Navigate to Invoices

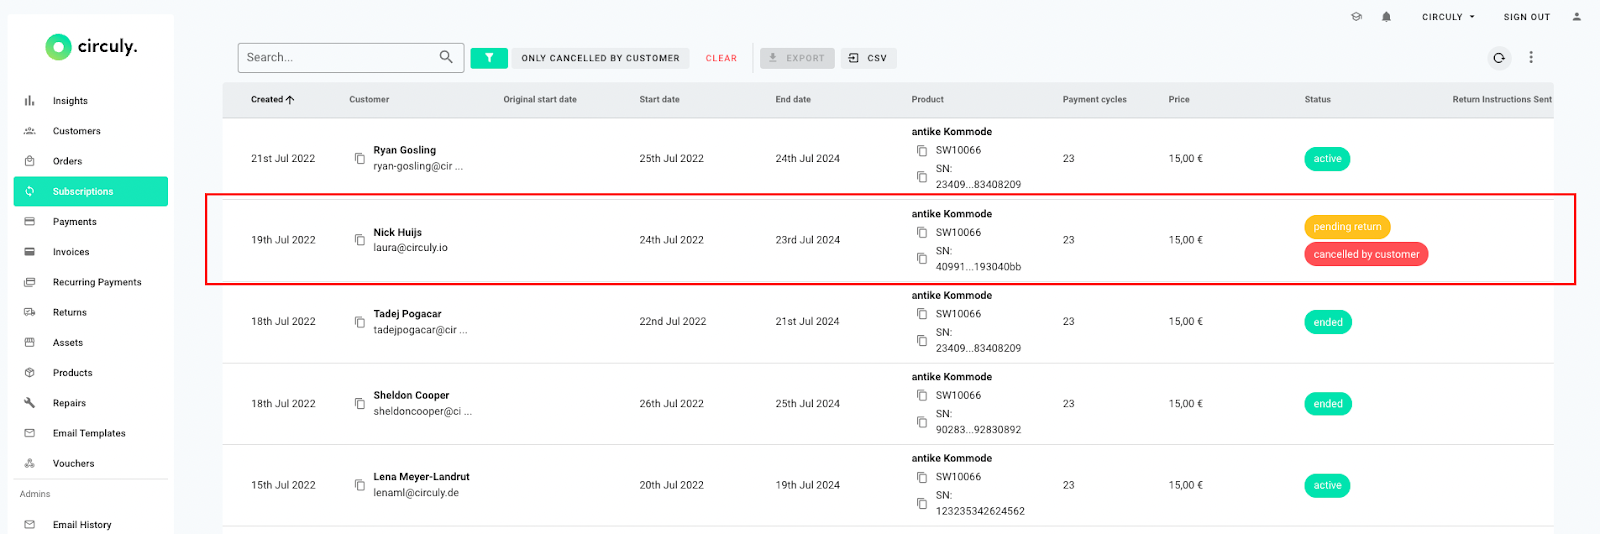click(x=91, y=252)
